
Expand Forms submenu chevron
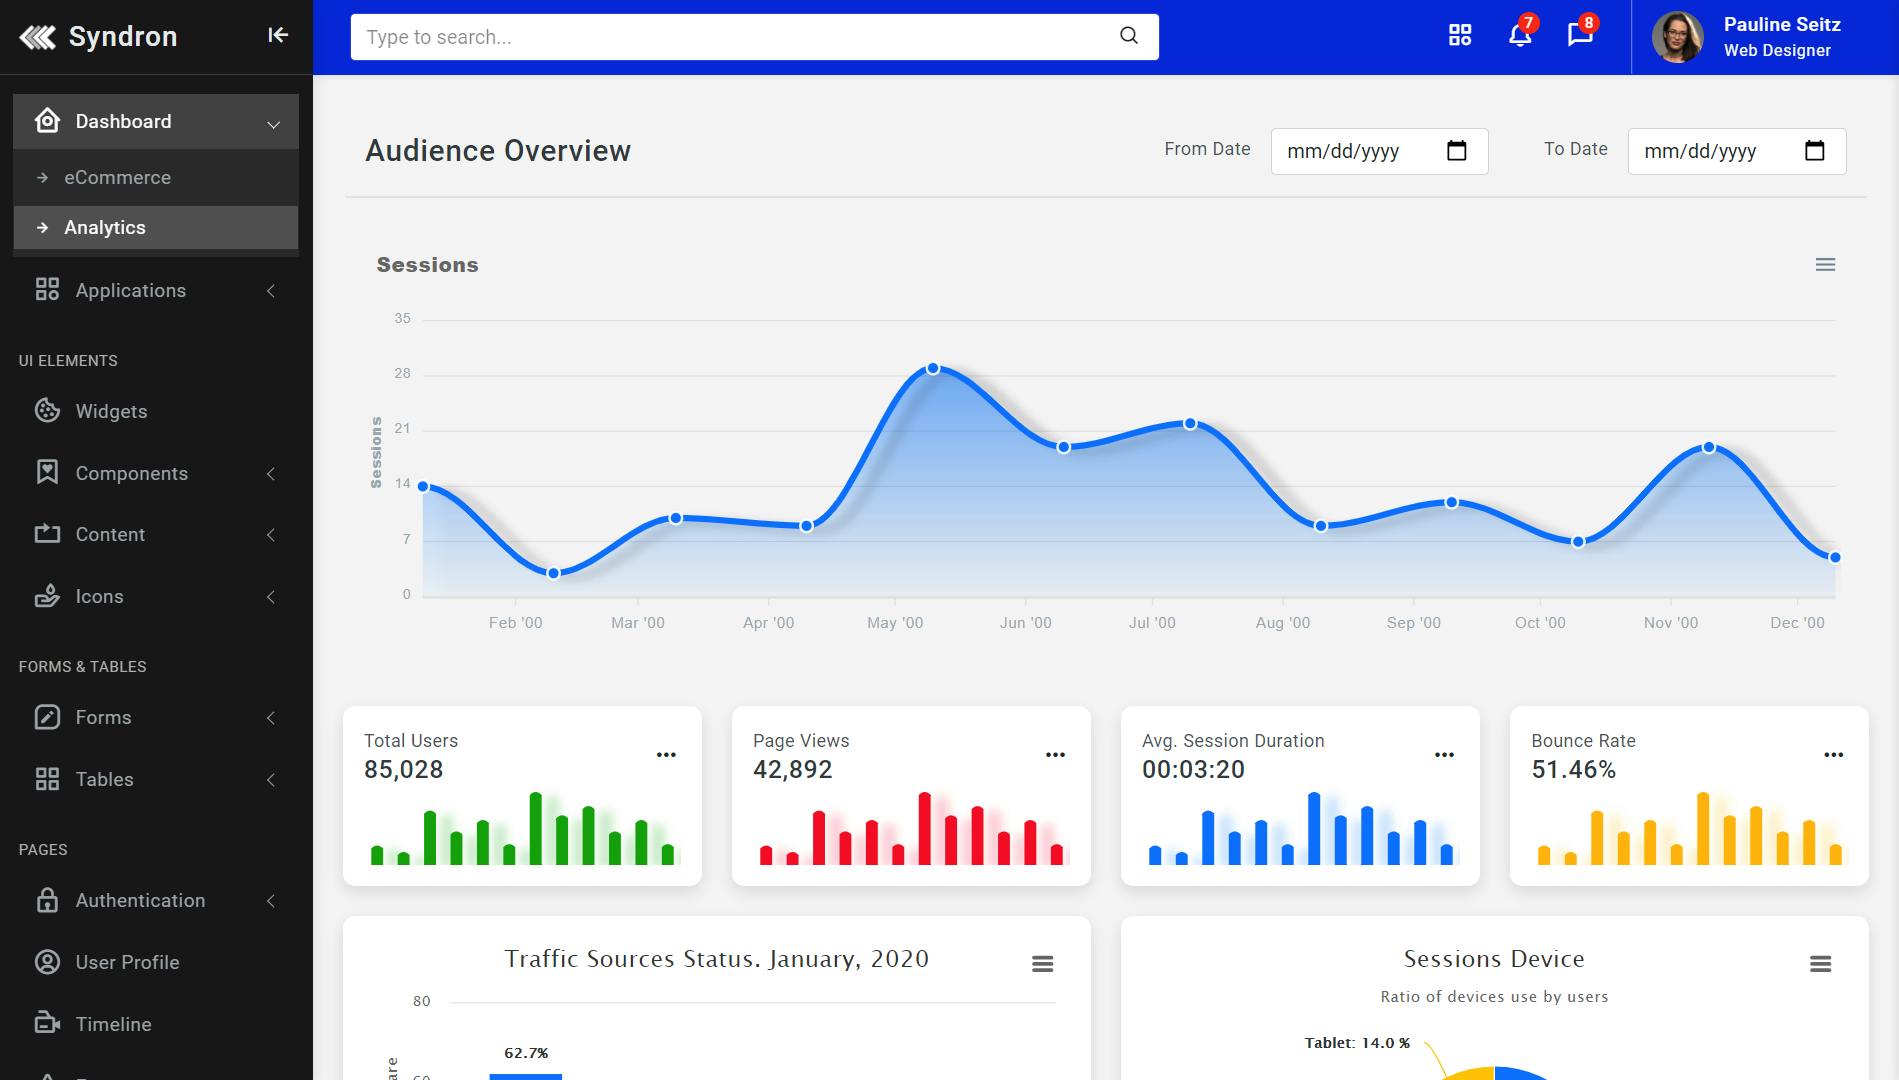pos(271,718)
